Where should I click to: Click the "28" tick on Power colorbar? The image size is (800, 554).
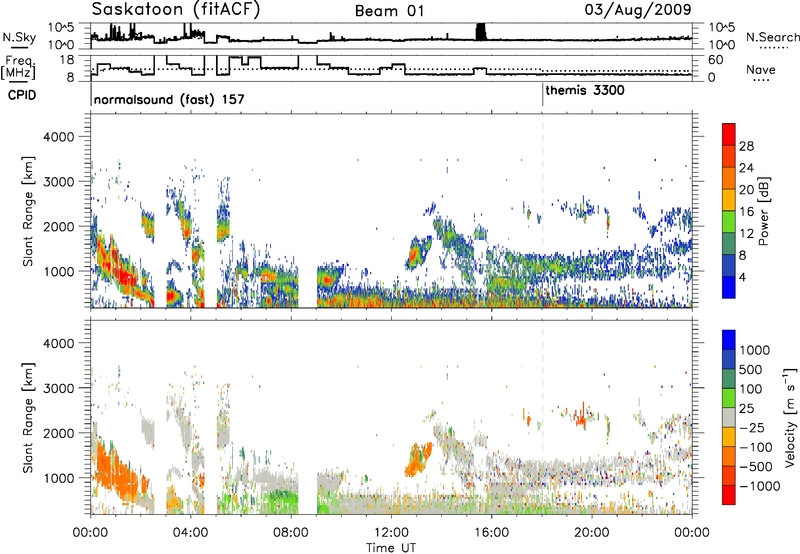746,146
